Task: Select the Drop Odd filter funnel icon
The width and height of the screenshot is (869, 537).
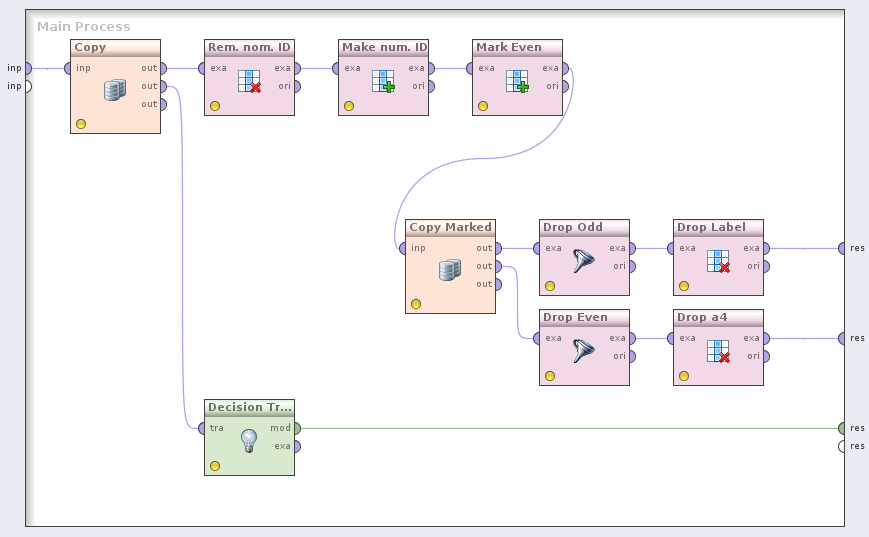Action: pos(584,262)
